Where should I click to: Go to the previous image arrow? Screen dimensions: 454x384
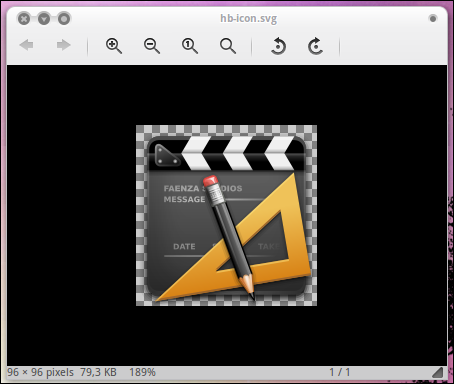coord(26,45)
